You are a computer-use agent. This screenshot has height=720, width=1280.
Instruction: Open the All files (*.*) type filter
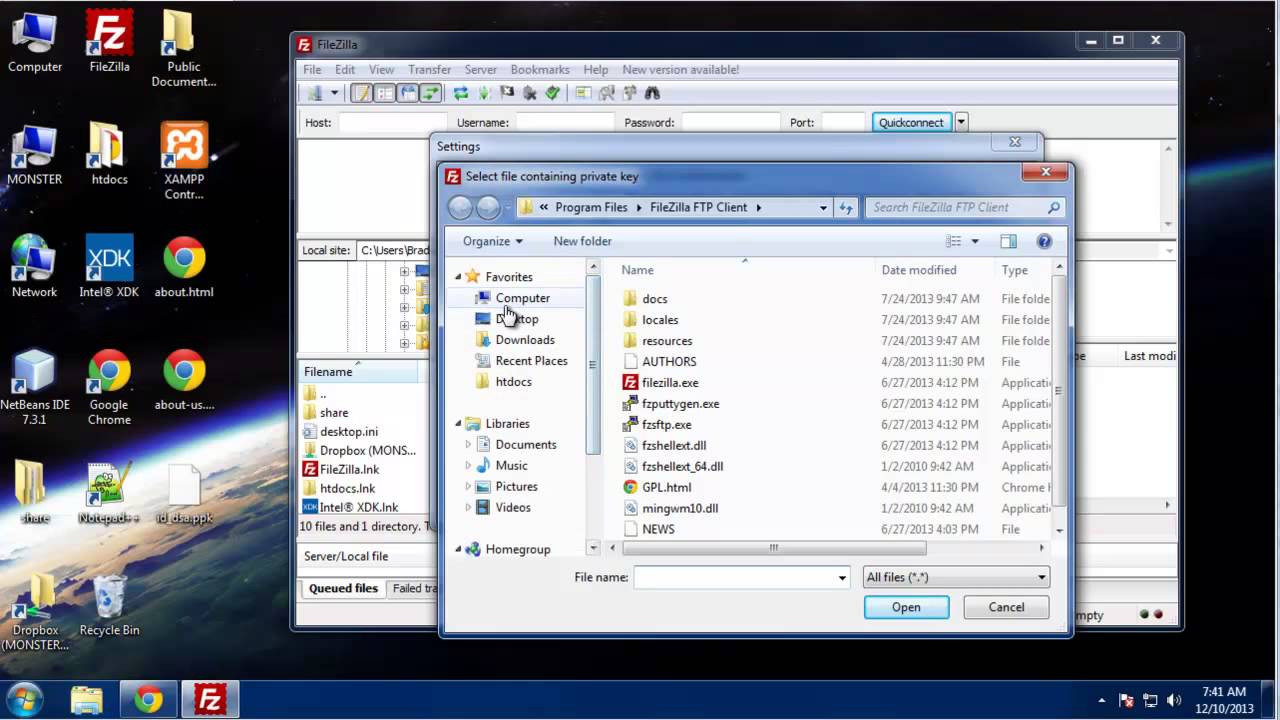[956, 577]
